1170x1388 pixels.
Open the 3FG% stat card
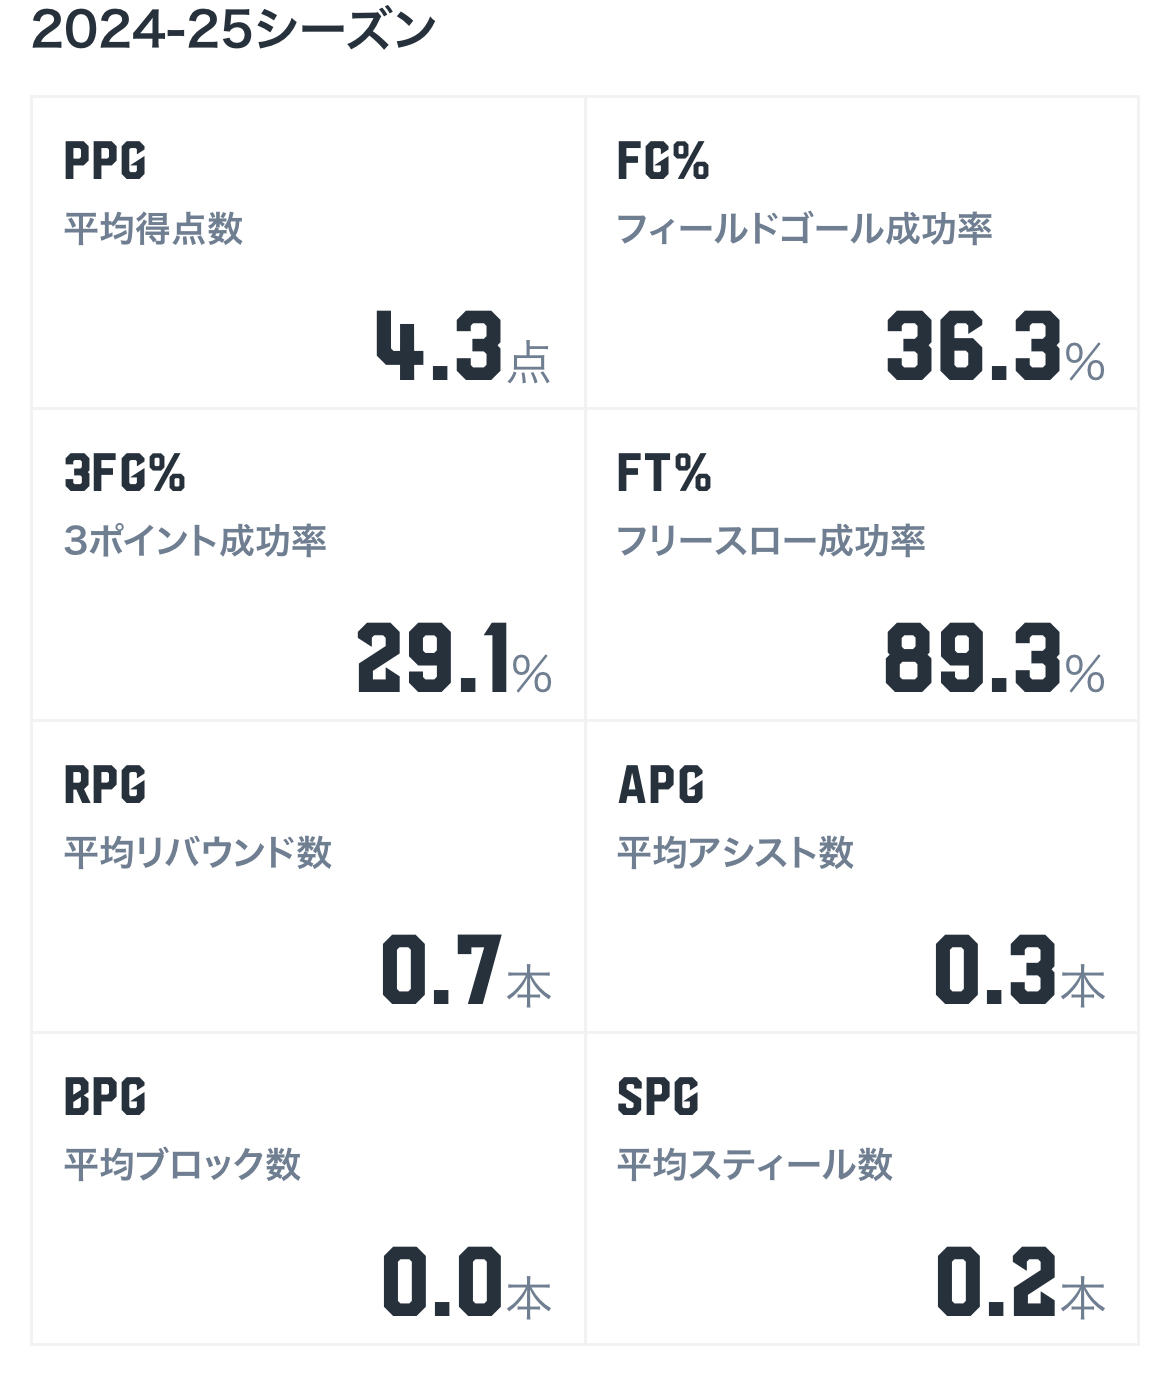[x=308, y=565]
